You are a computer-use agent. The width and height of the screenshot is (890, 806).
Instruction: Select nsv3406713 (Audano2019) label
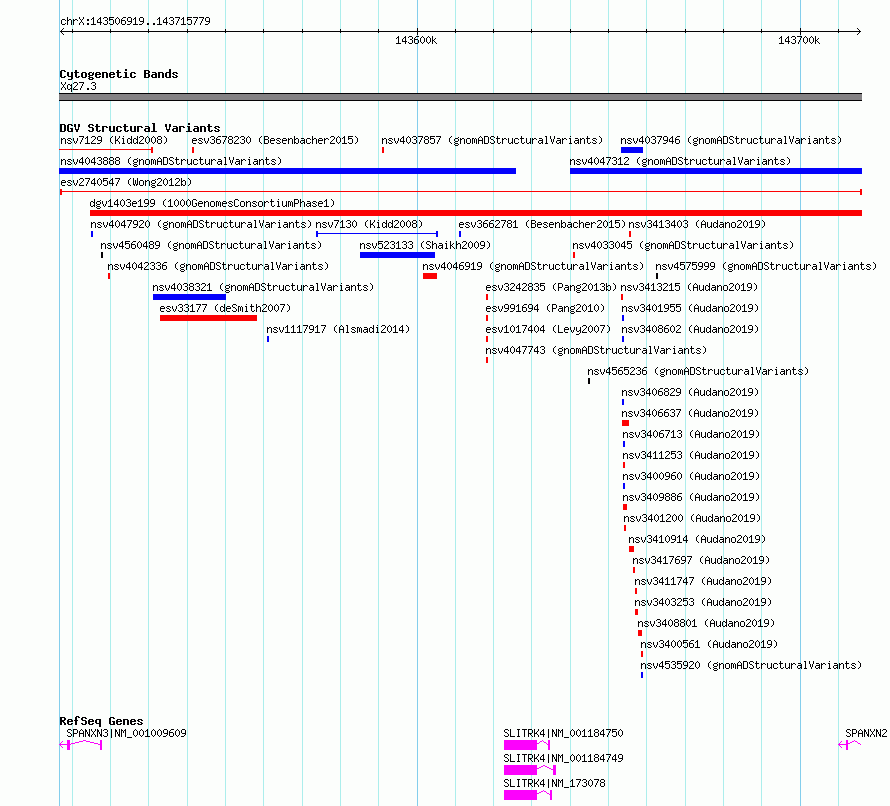[691, 434]
